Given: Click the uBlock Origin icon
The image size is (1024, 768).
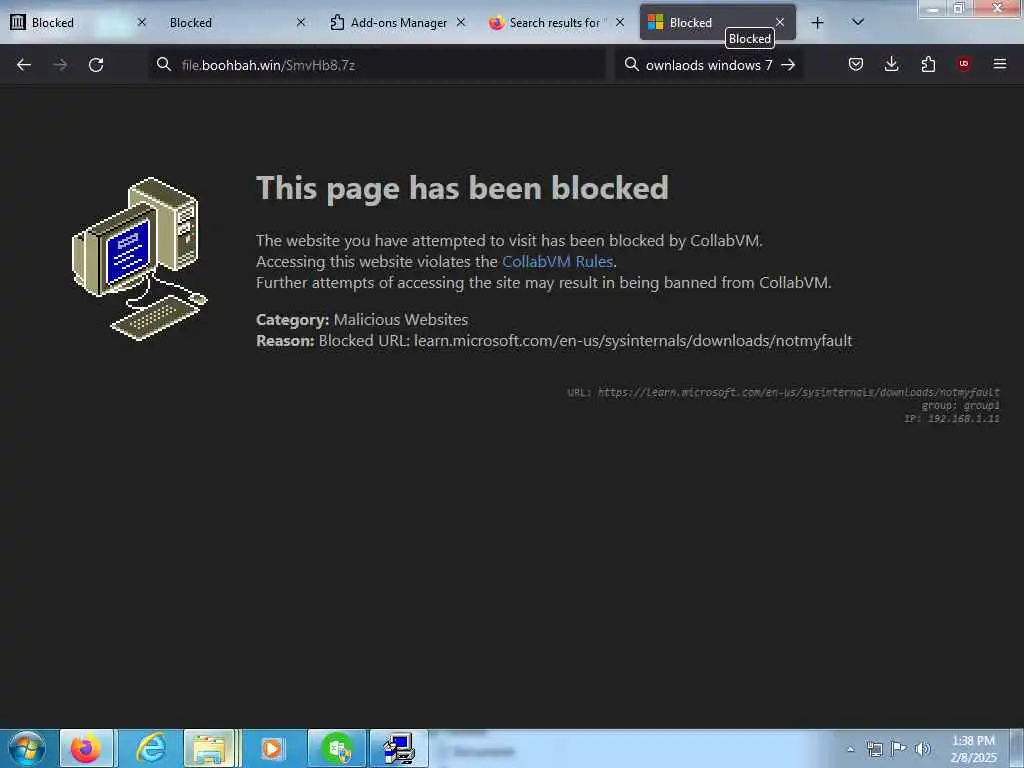Looking at the screenshot, I should click(964, 64).
